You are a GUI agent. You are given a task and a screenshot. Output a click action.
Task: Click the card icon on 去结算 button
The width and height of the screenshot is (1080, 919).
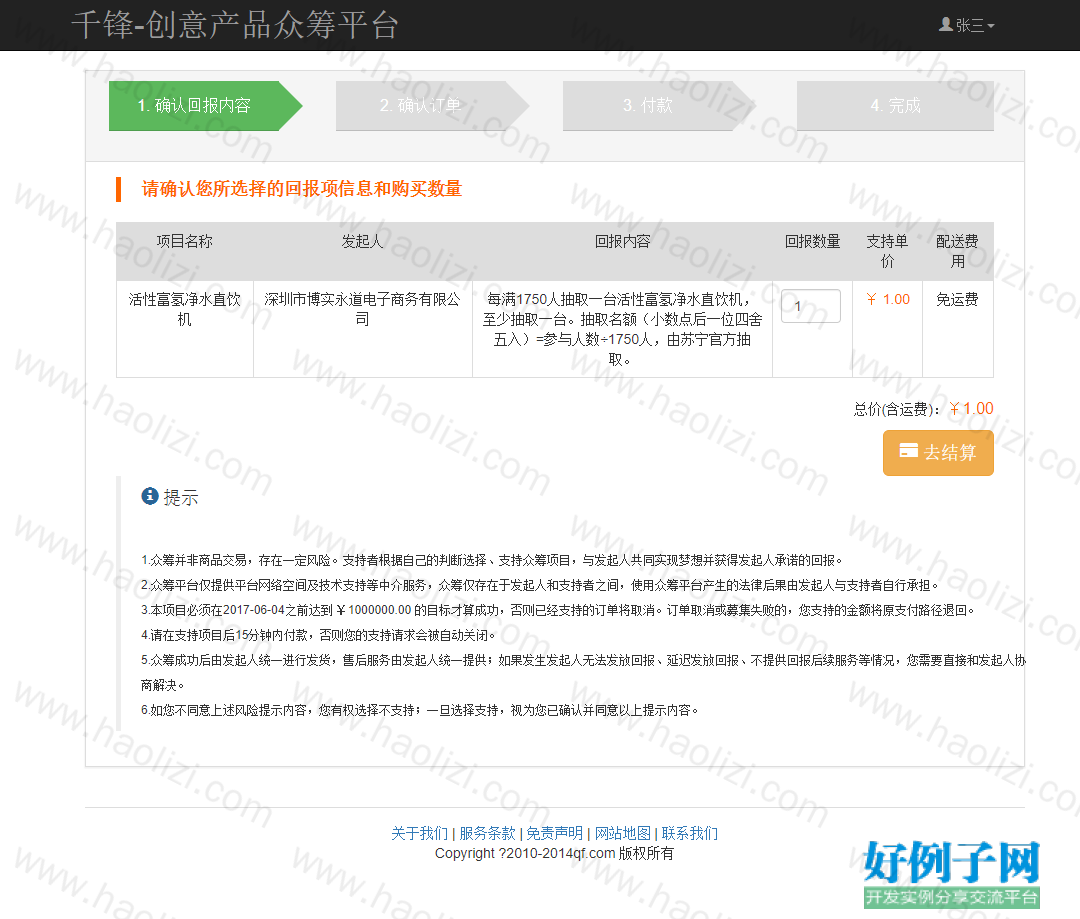pyautogui.click(x=908, y=451)
